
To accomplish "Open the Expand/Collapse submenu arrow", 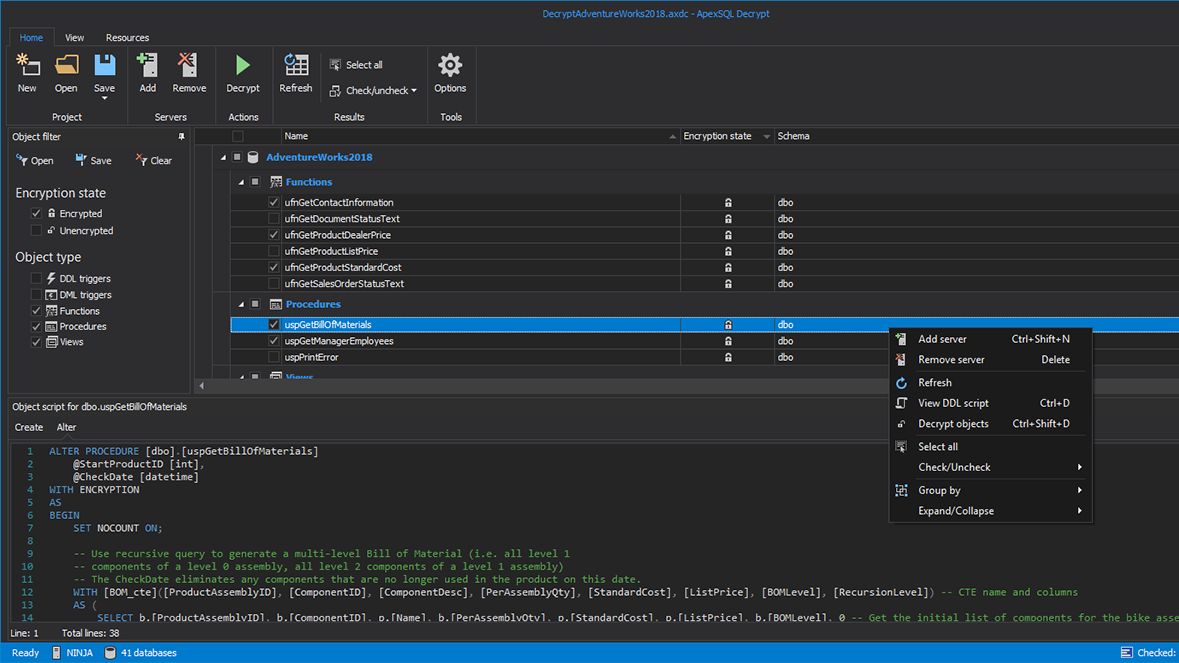I will (x=1080, y=511).
